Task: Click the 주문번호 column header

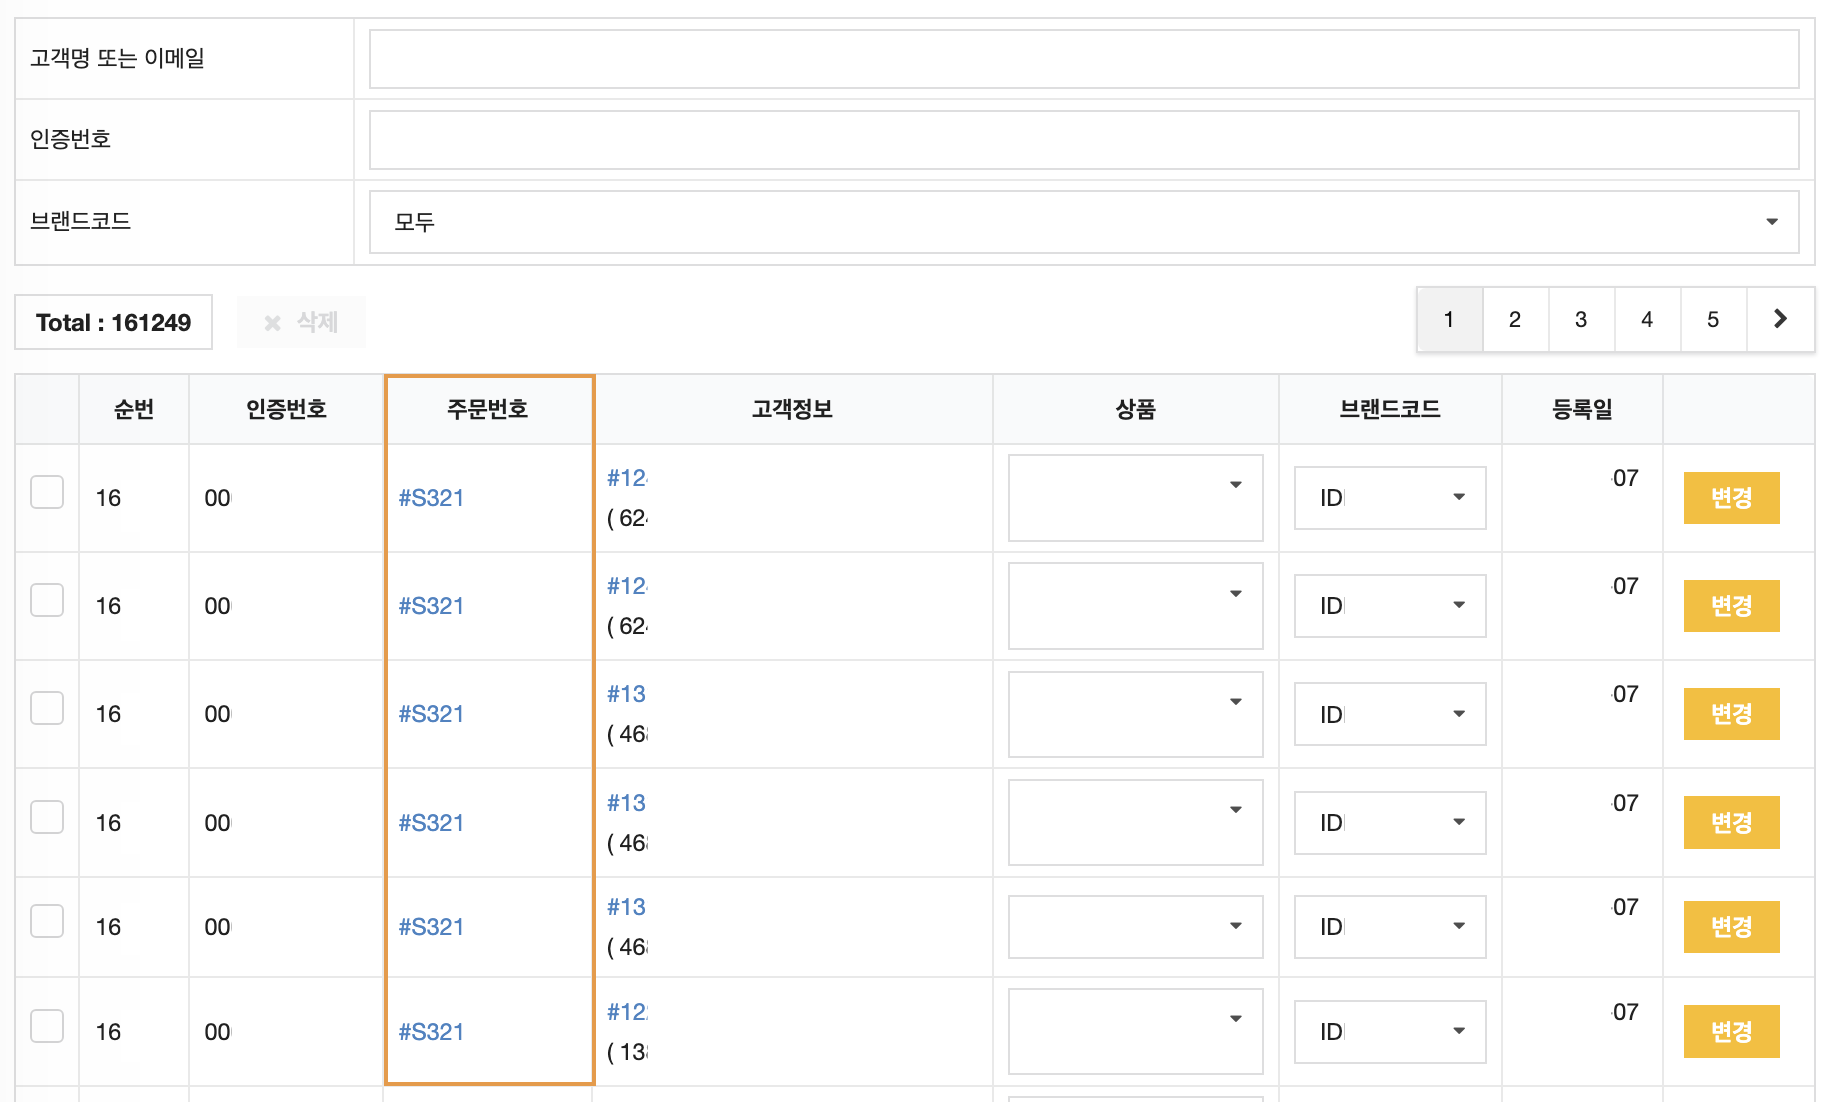Action: (x=488, y=409)
